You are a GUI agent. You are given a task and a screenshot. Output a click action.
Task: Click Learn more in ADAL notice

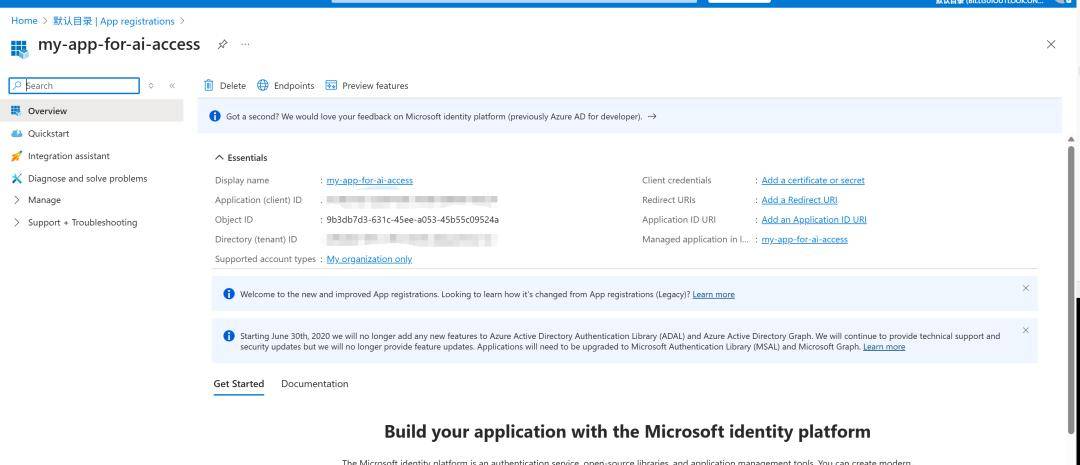[884, 347]
